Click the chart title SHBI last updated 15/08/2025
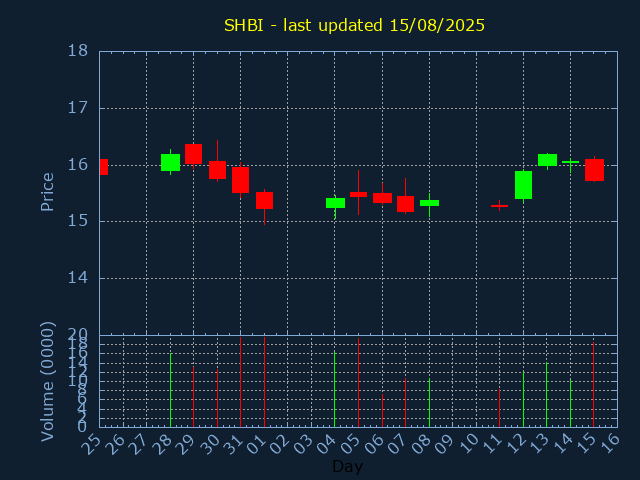640x480 pixels. point(354,25)
